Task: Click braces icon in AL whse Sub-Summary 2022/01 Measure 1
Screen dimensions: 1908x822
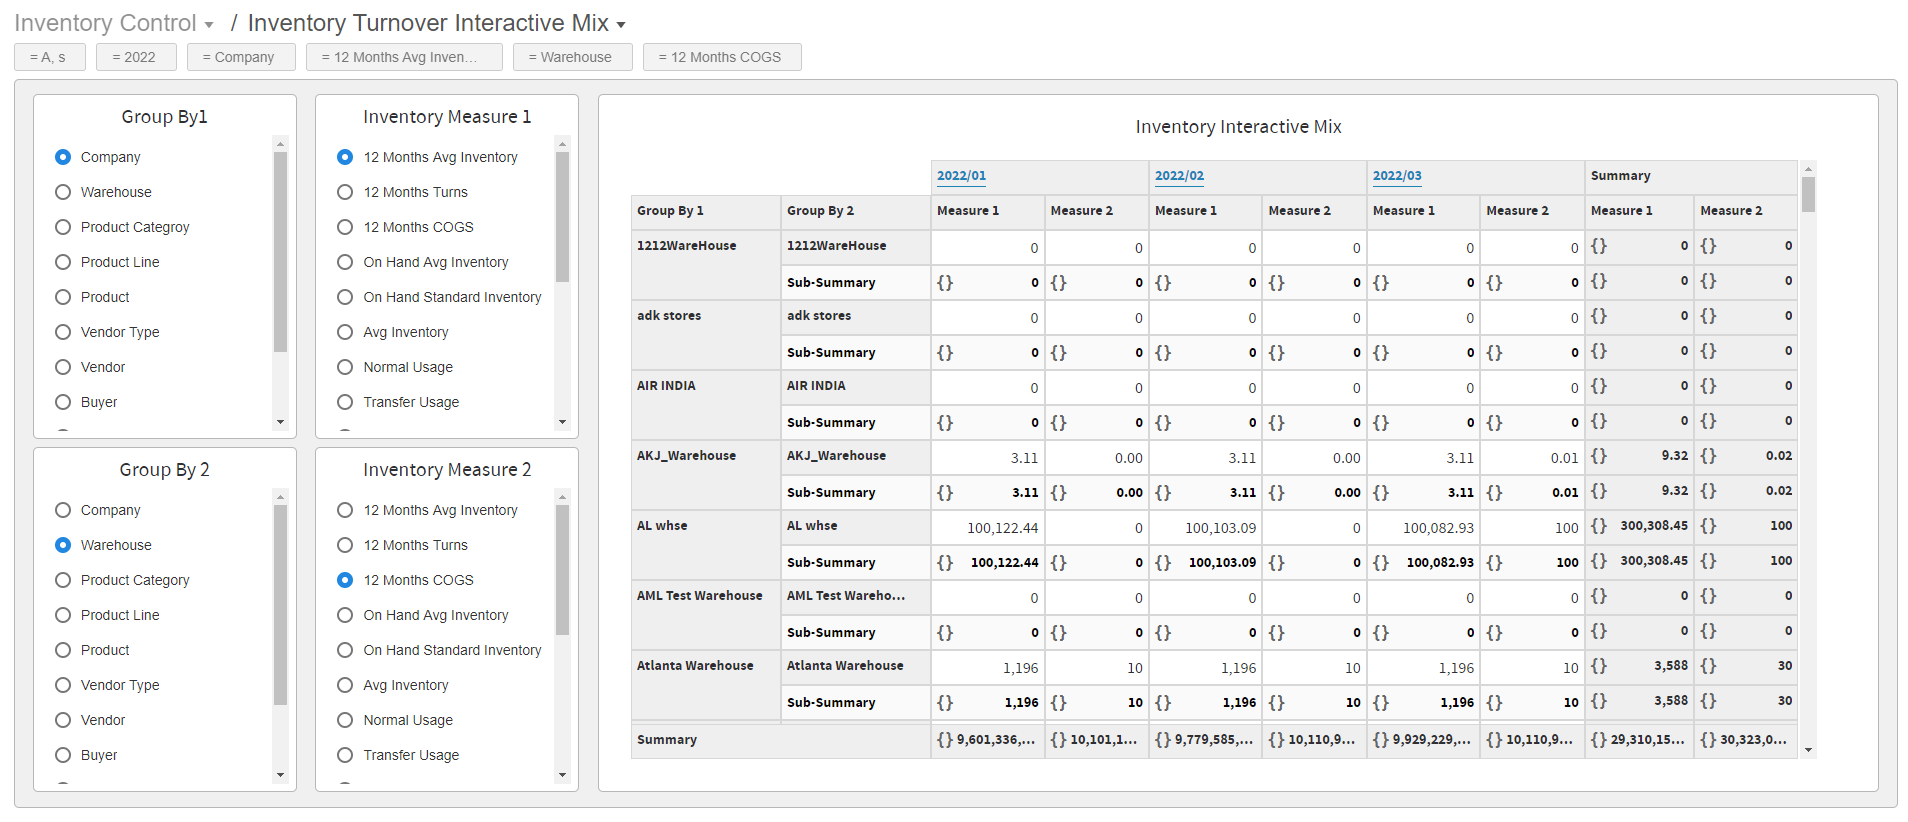Action: [x=945, y=563]
